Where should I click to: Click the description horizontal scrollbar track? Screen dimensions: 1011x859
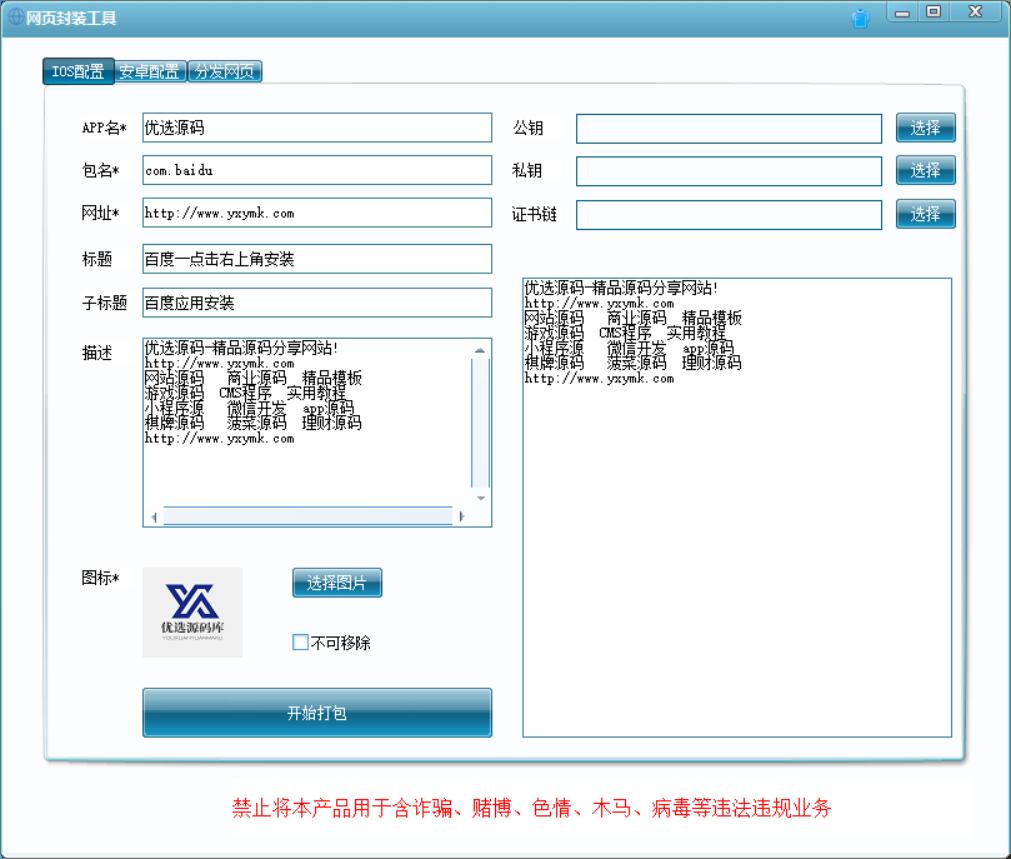pyautogui.click(x=308, y=517)
